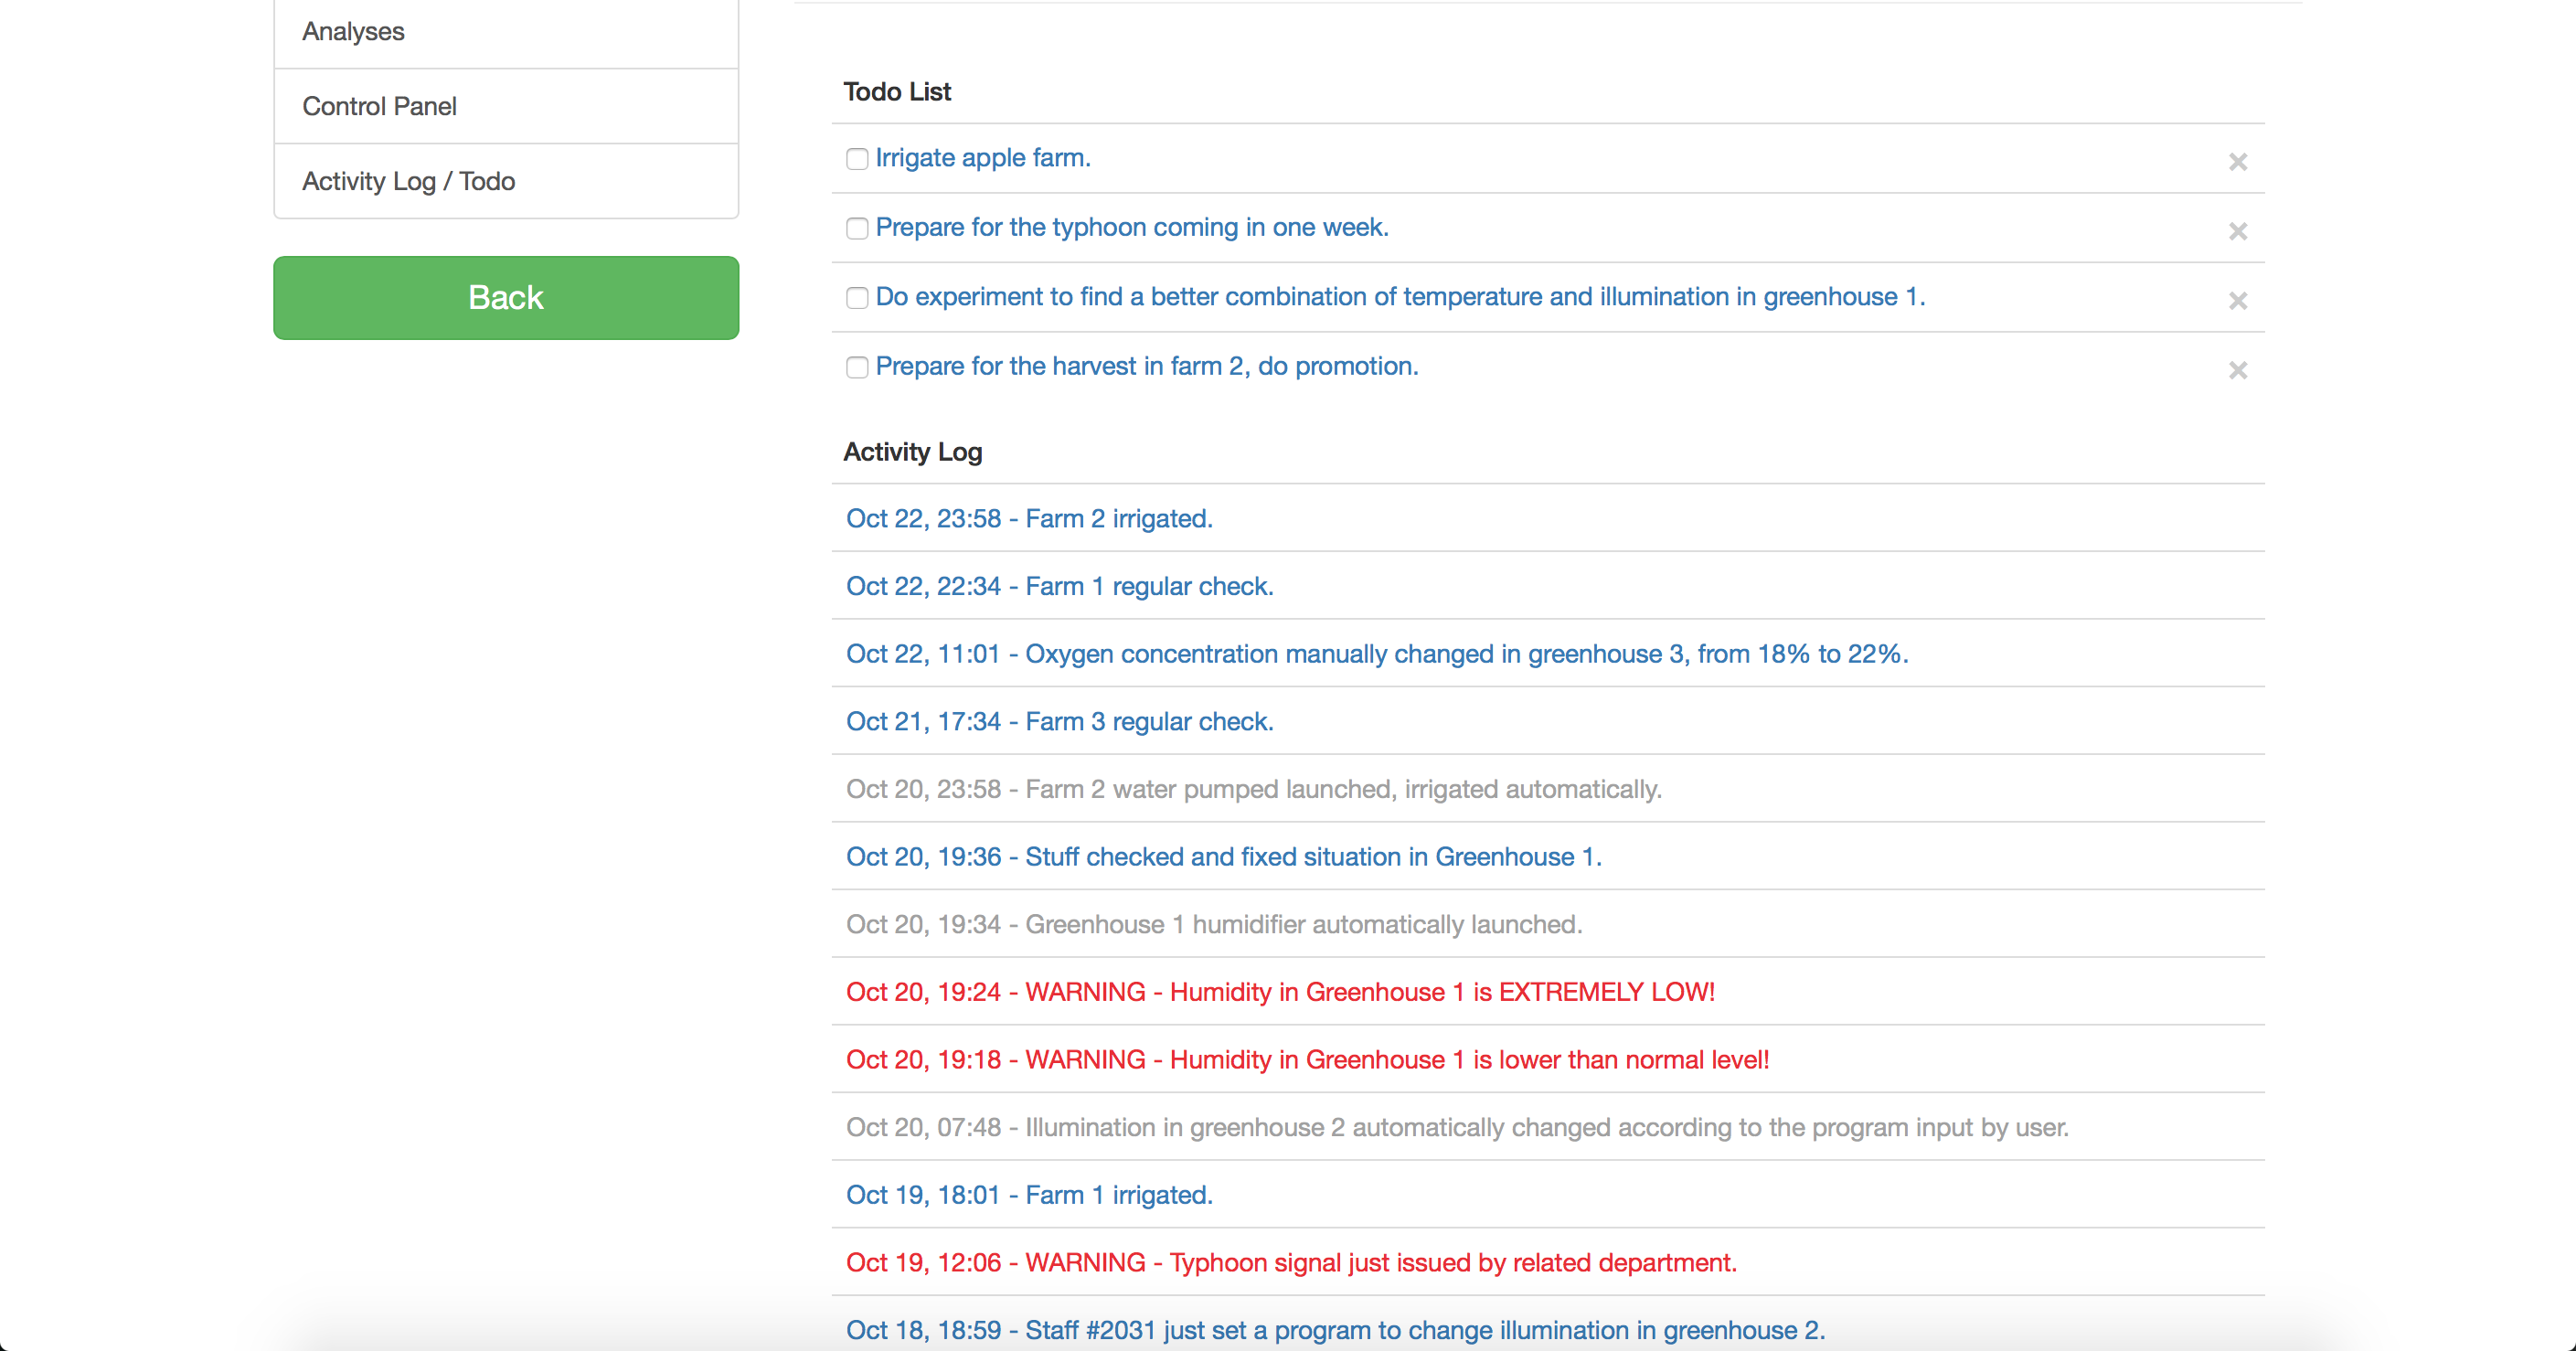Check the farm 2 harvest promotion checkbox
The image size is (2576, 1351).
[x=856, y=368]
